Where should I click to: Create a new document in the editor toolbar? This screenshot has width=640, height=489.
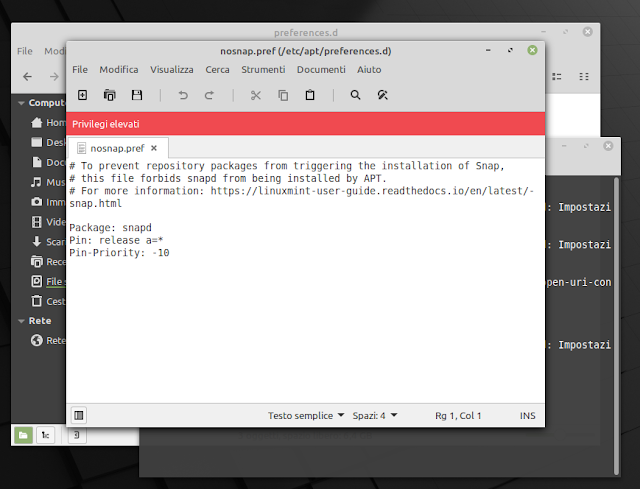tap(82, 95)
